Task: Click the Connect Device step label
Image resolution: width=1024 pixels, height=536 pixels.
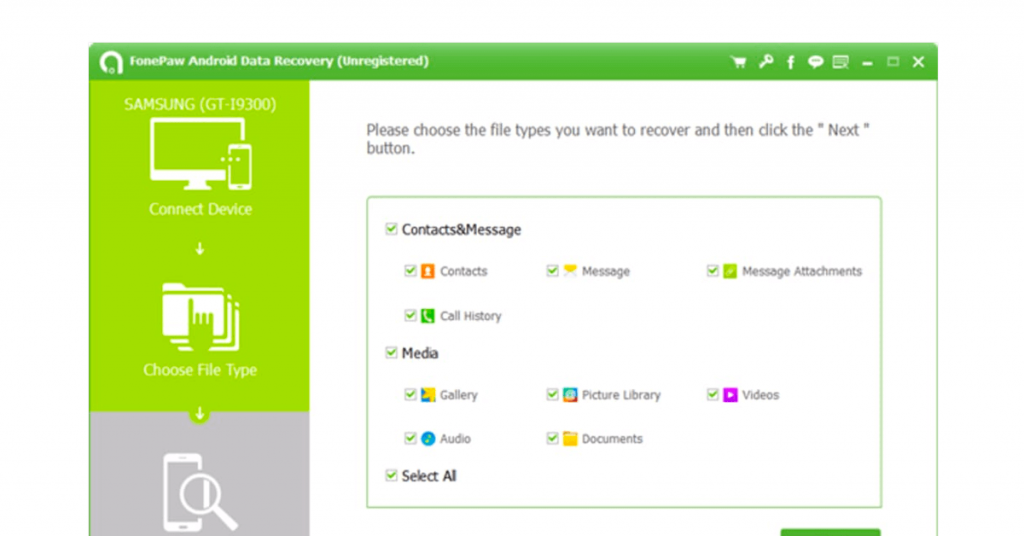Action: click(x=200, y=209)
